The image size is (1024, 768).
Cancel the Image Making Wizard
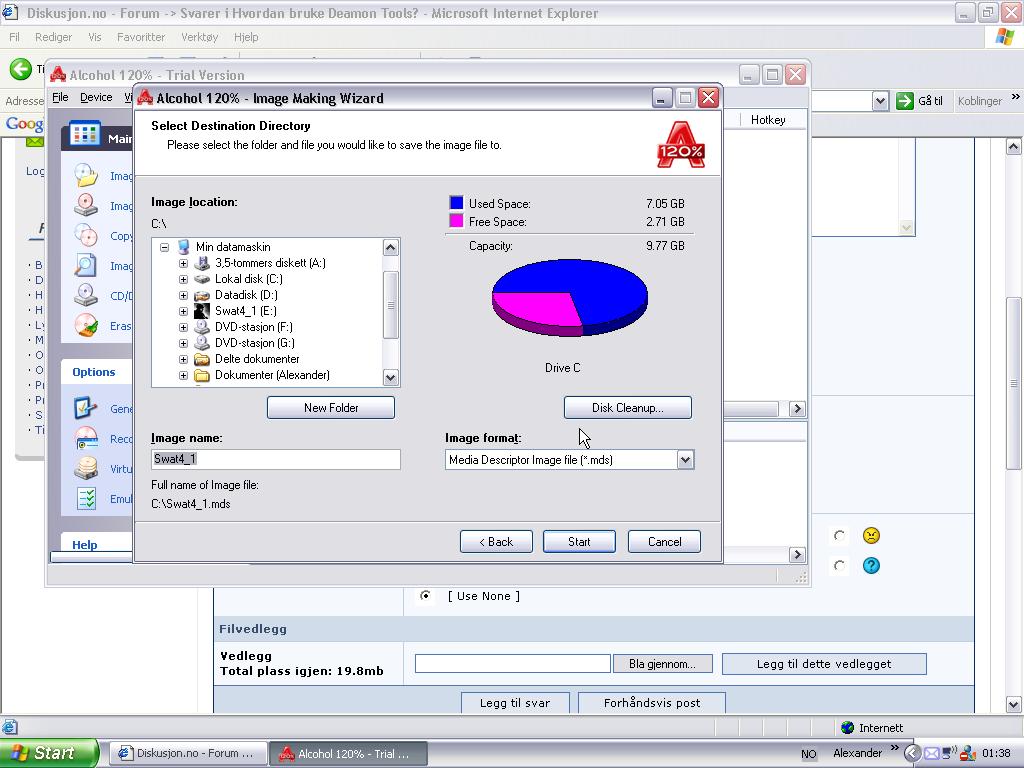click(664, 541)
